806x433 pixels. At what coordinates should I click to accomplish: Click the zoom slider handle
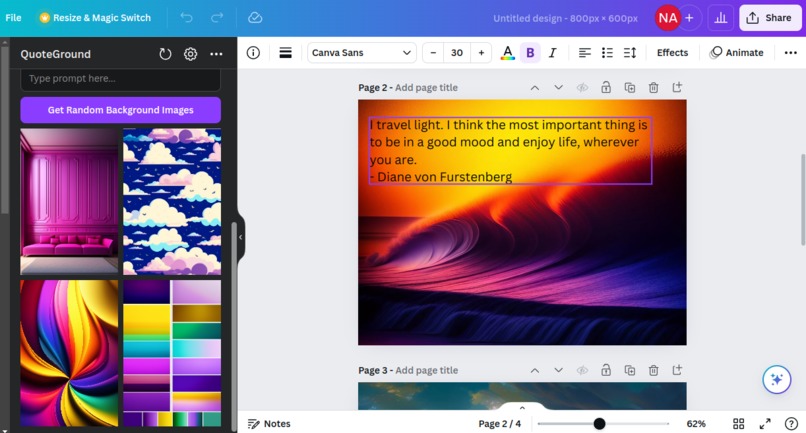tap(599, 424)
